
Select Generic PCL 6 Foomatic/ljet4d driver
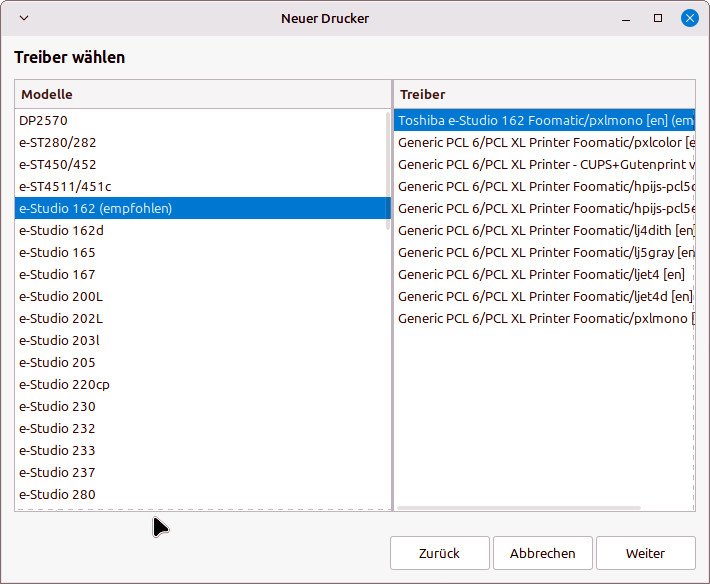point(544,297)
